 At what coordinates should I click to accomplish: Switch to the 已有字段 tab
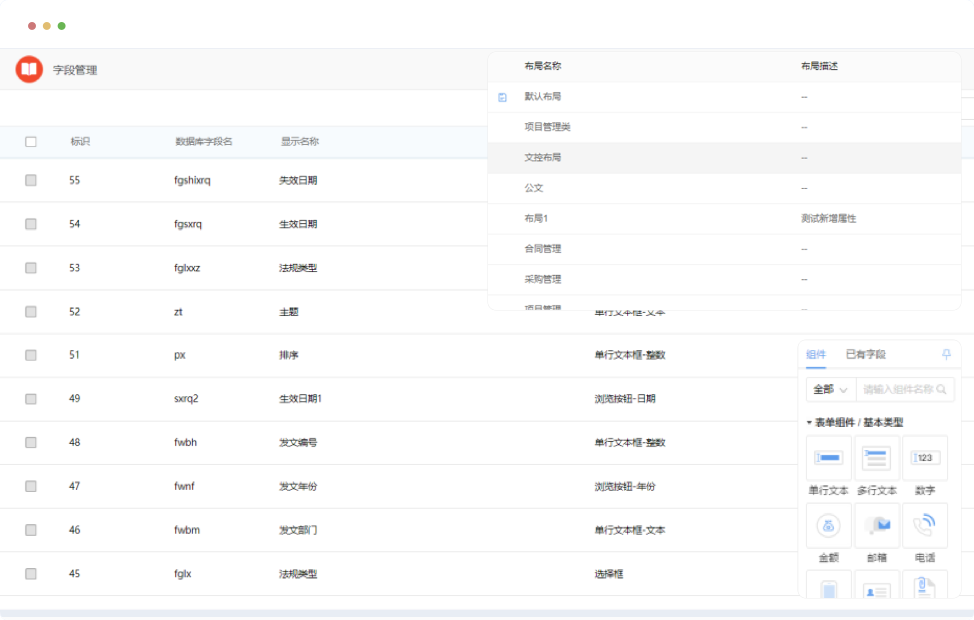coord(865,355)
